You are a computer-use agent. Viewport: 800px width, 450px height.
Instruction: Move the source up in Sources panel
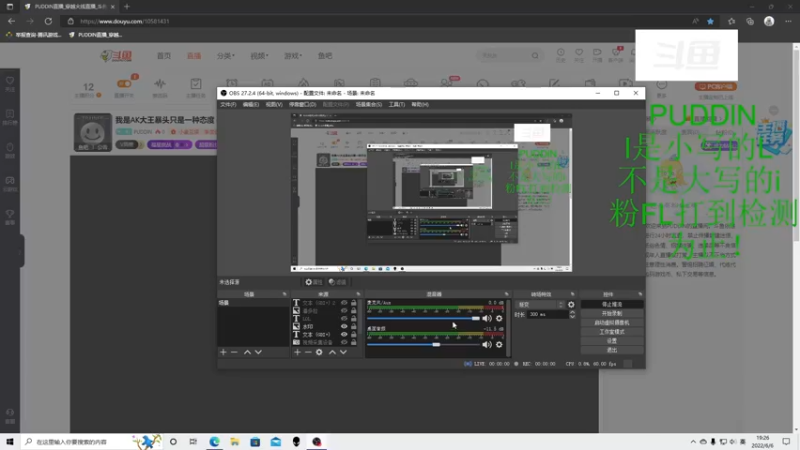332,352
